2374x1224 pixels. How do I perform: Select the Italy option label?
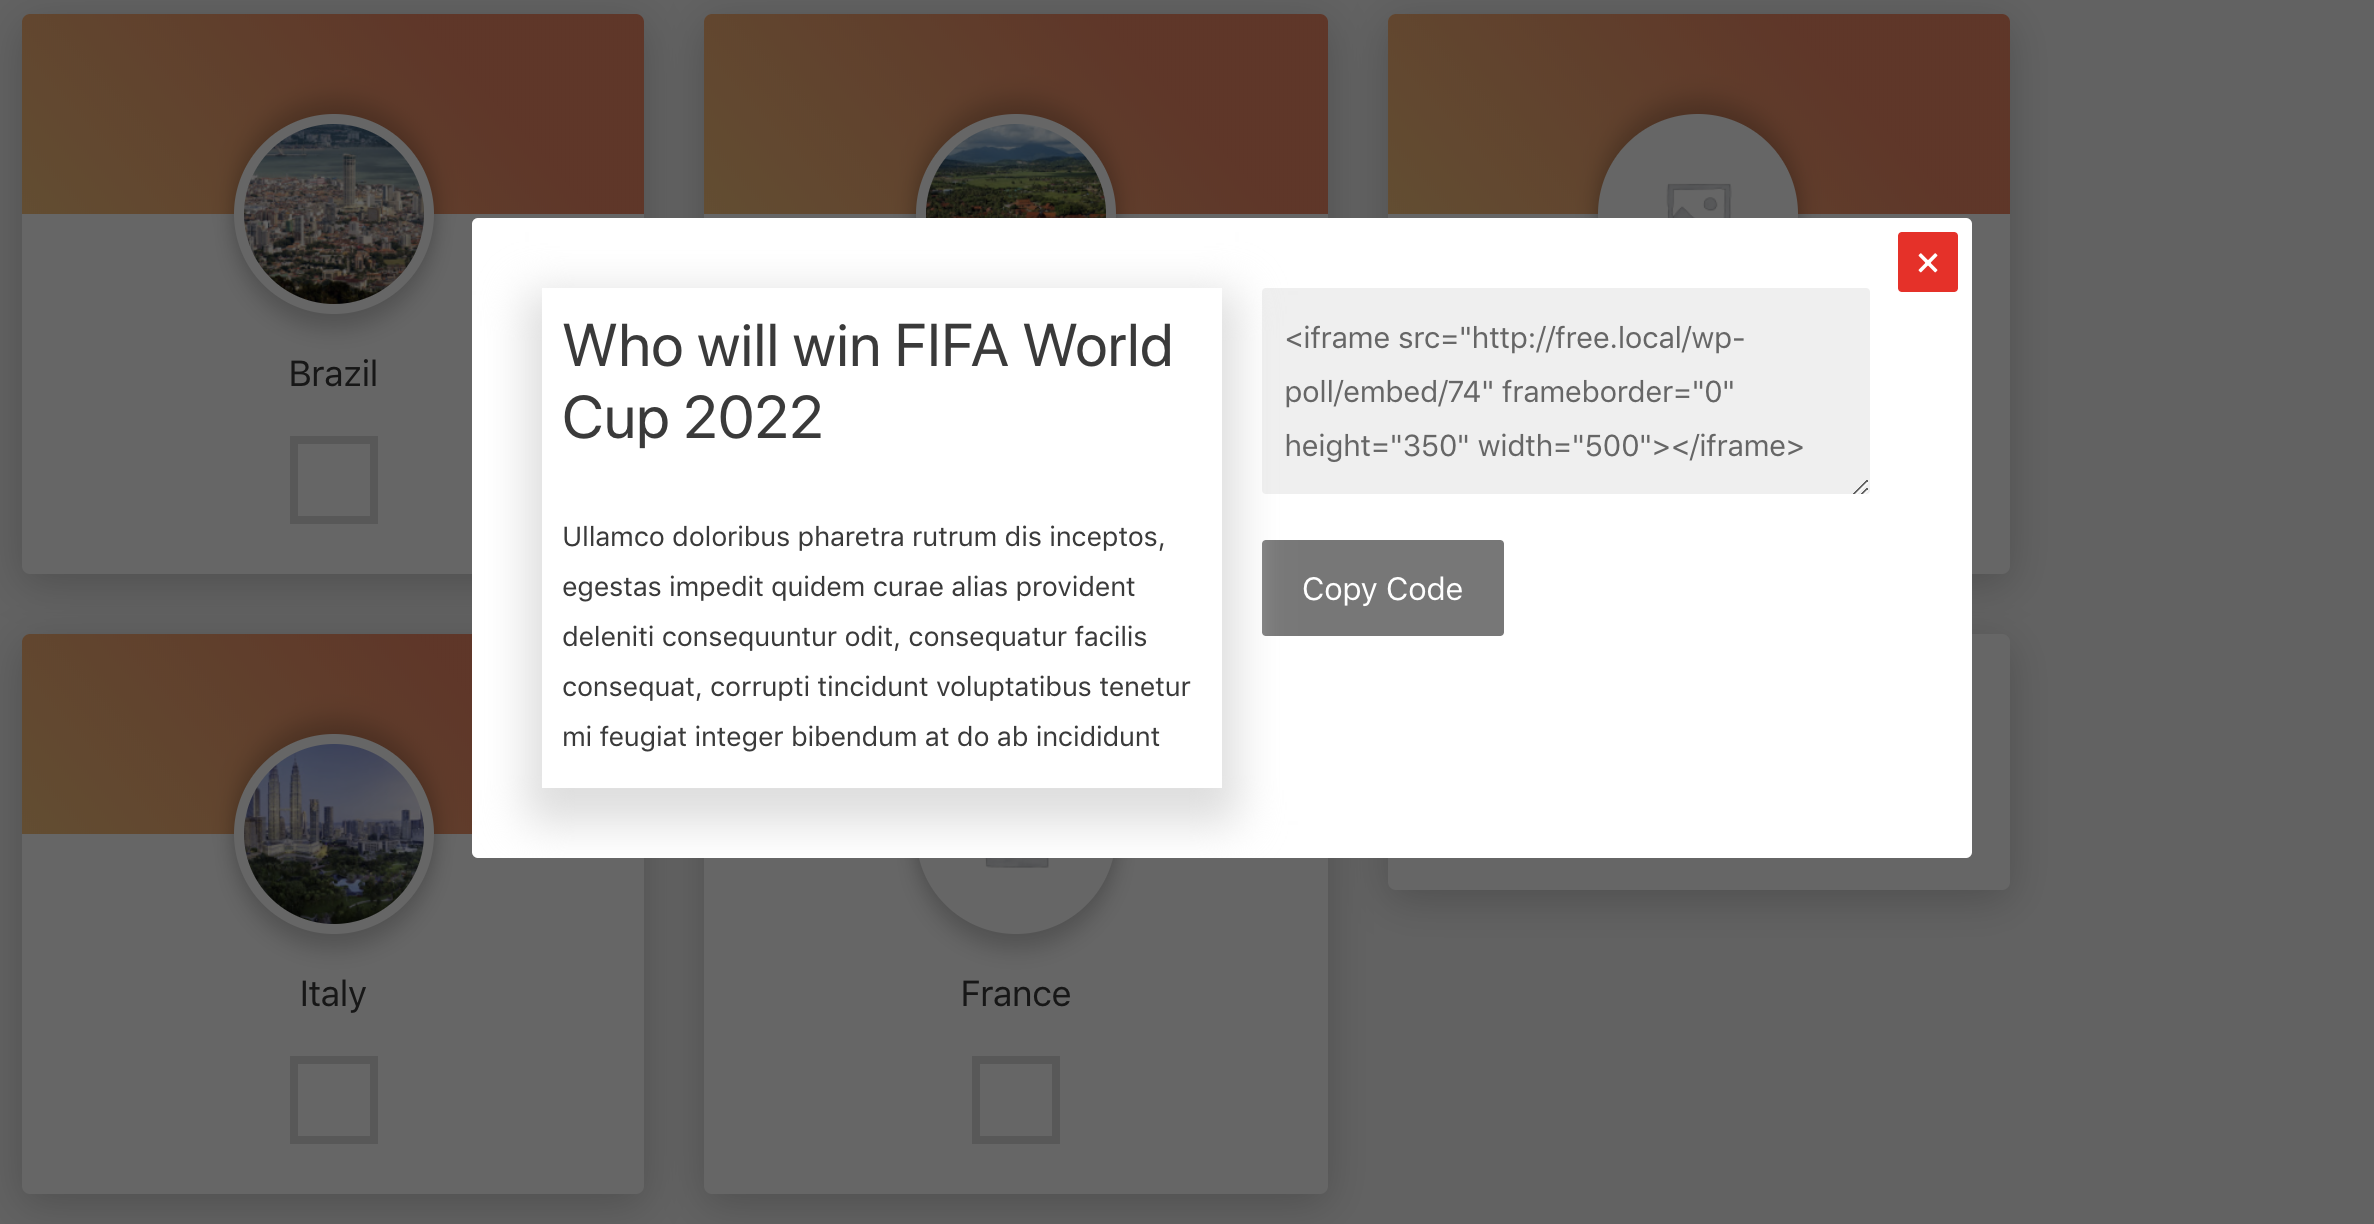click(333, 994)
